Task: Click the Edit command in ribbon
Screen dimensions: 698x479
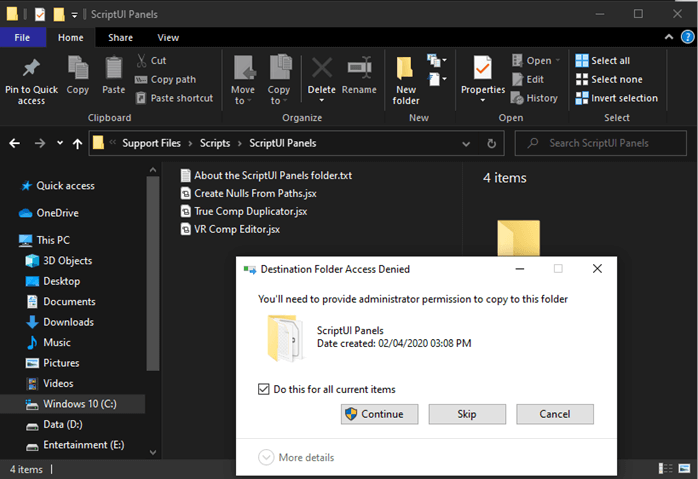Action: (x=528, y=79)
